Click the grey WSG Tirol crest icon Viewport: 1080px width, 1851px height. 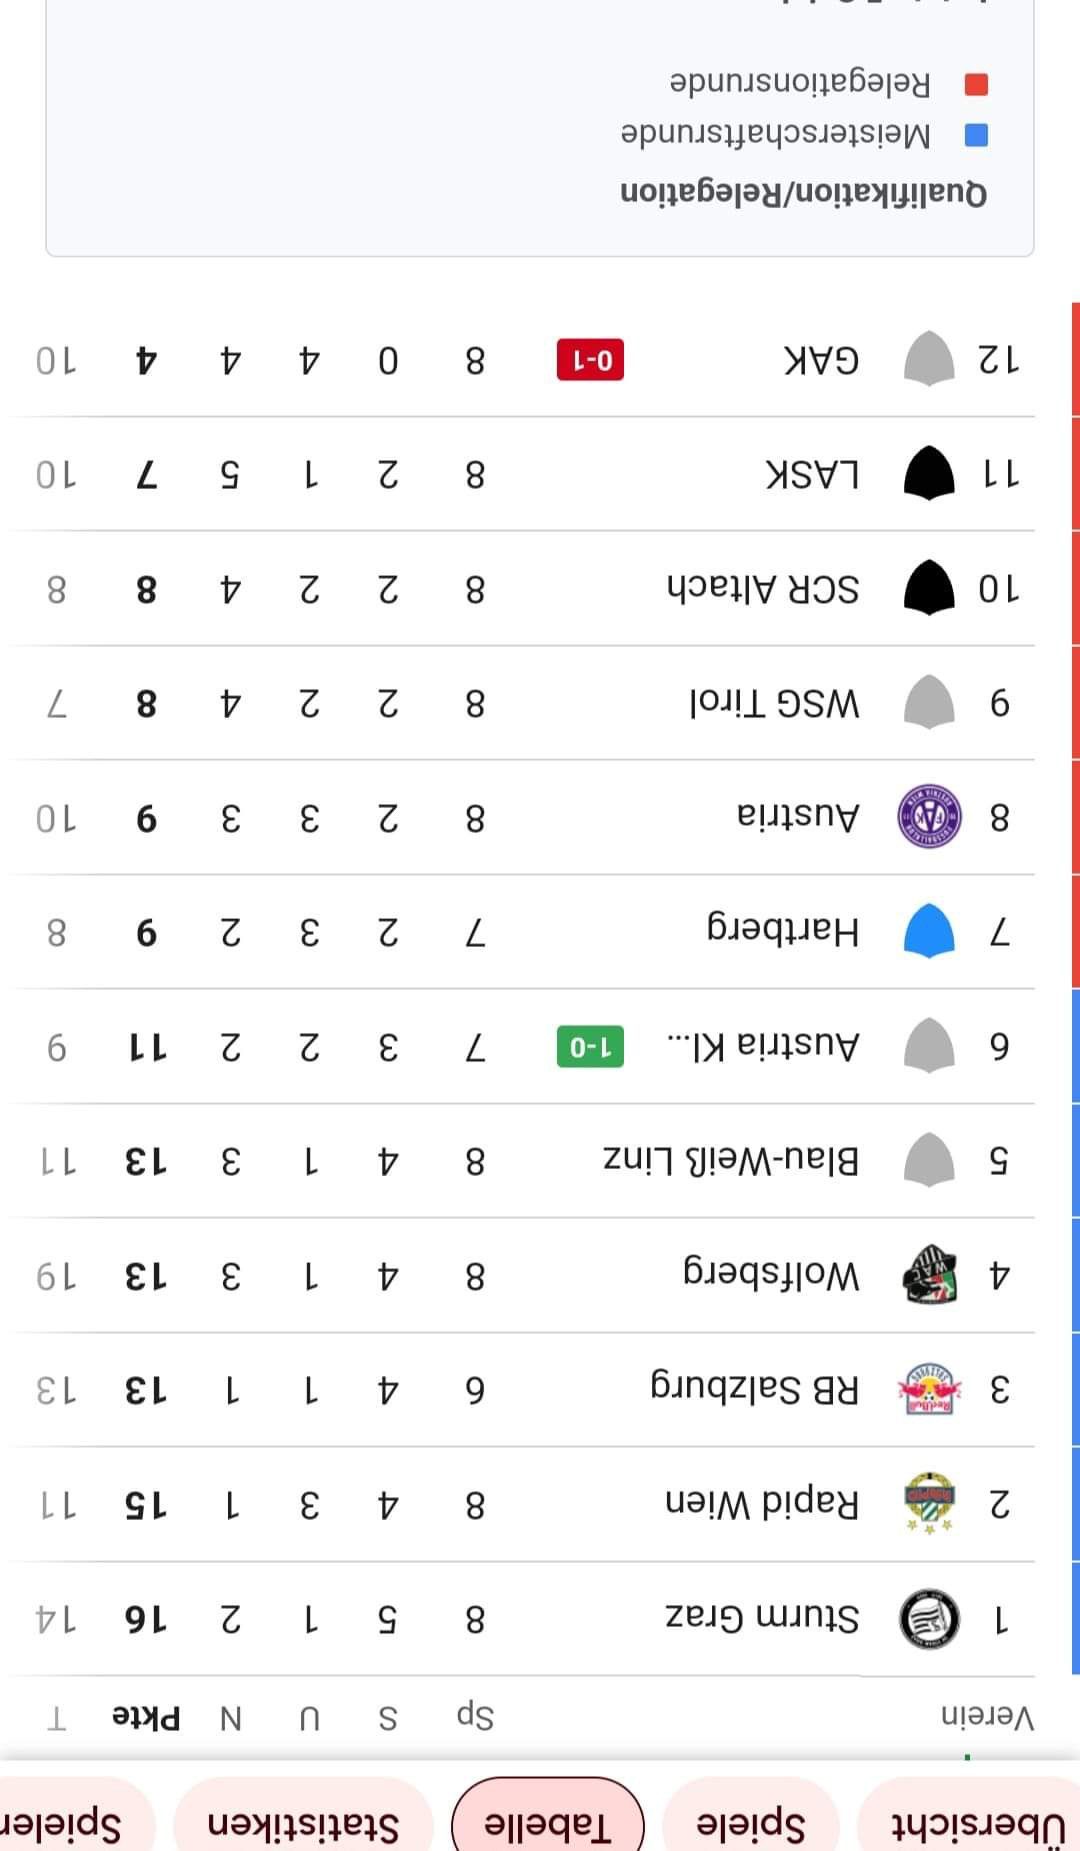pyautogui.click(x=930, y=703)
